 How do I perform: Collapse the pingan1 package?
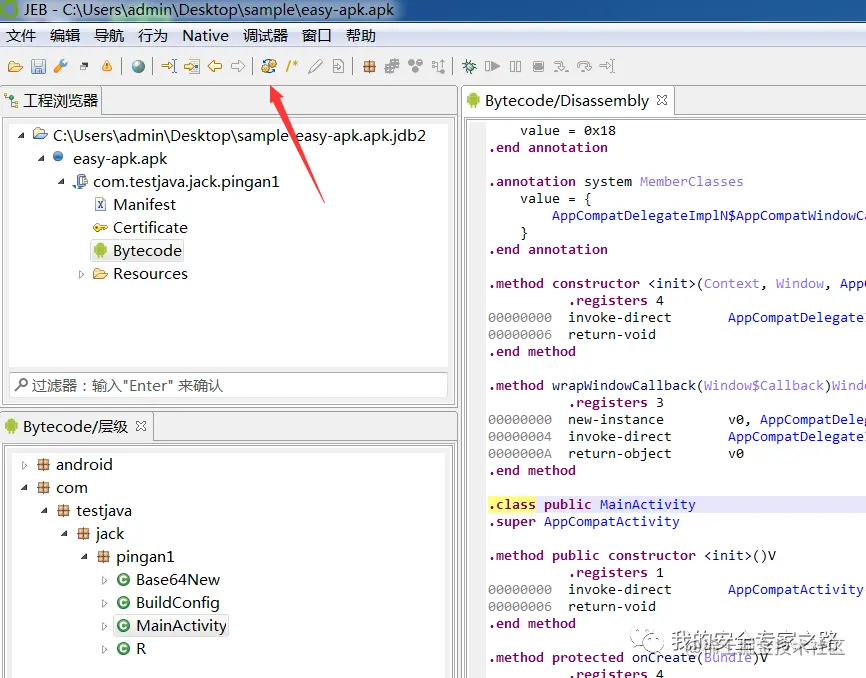coord(85,557)
